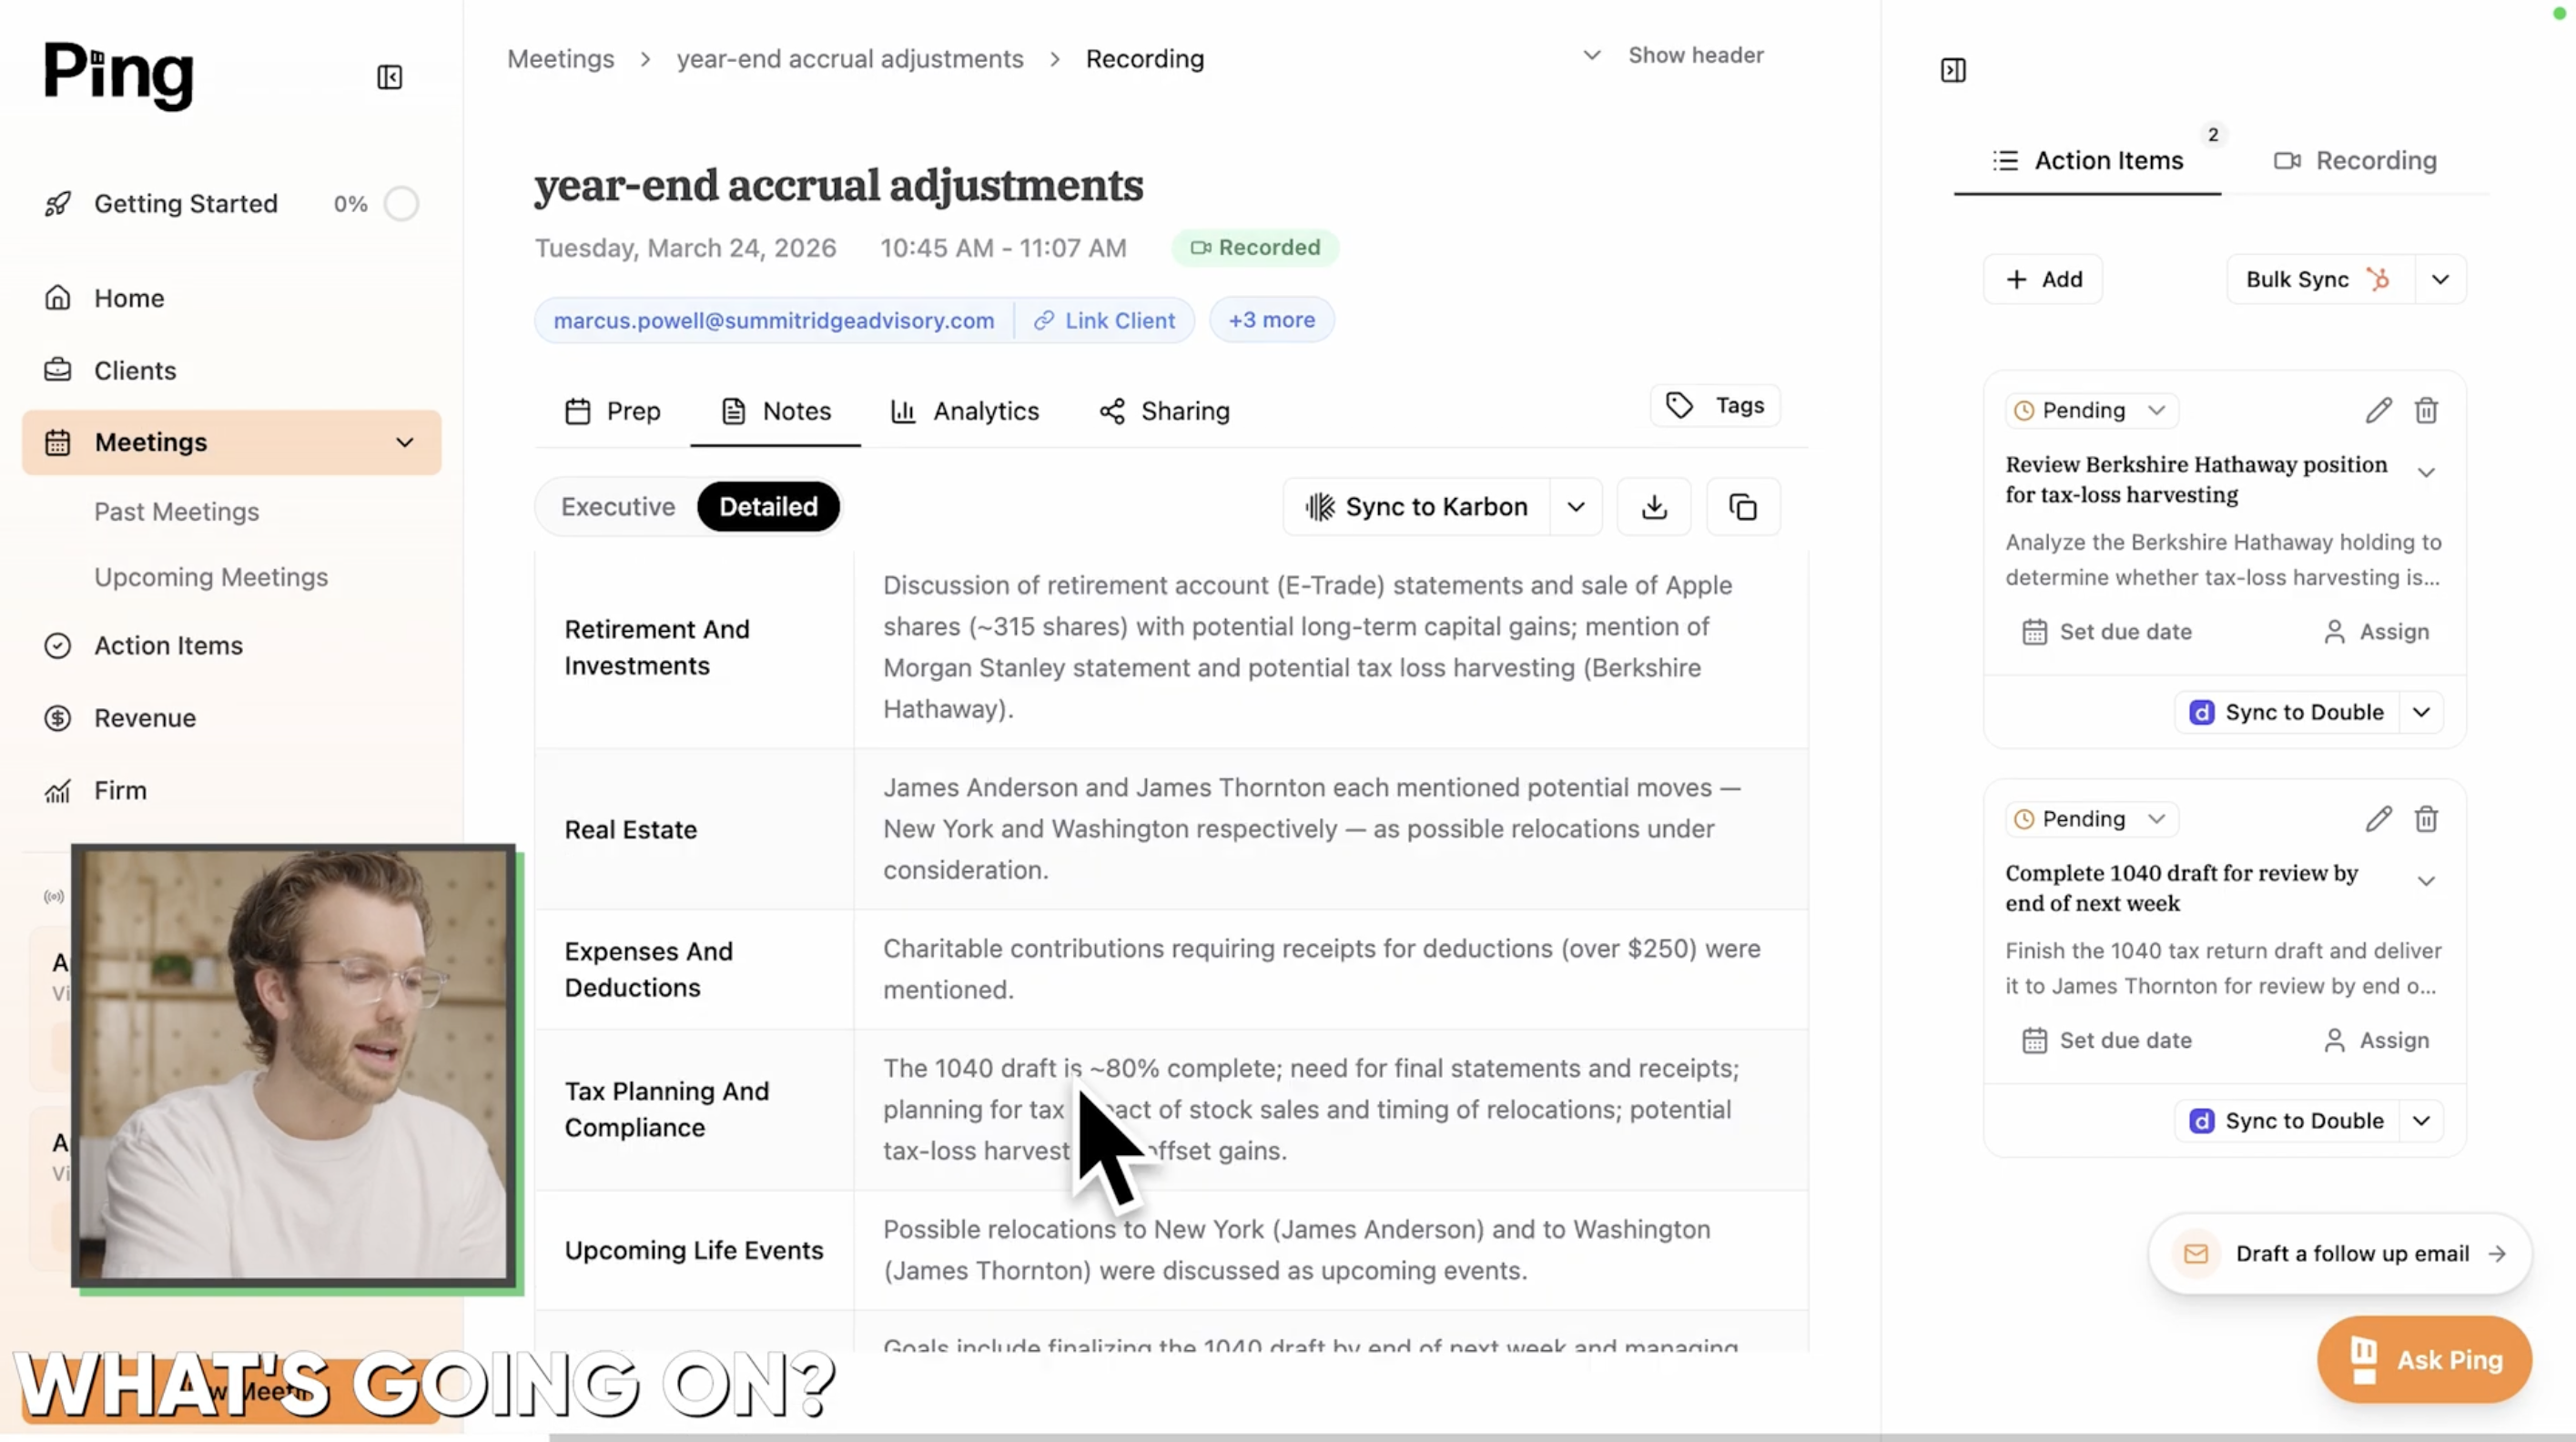Download the meeting notes

(x=1654, y=507)
